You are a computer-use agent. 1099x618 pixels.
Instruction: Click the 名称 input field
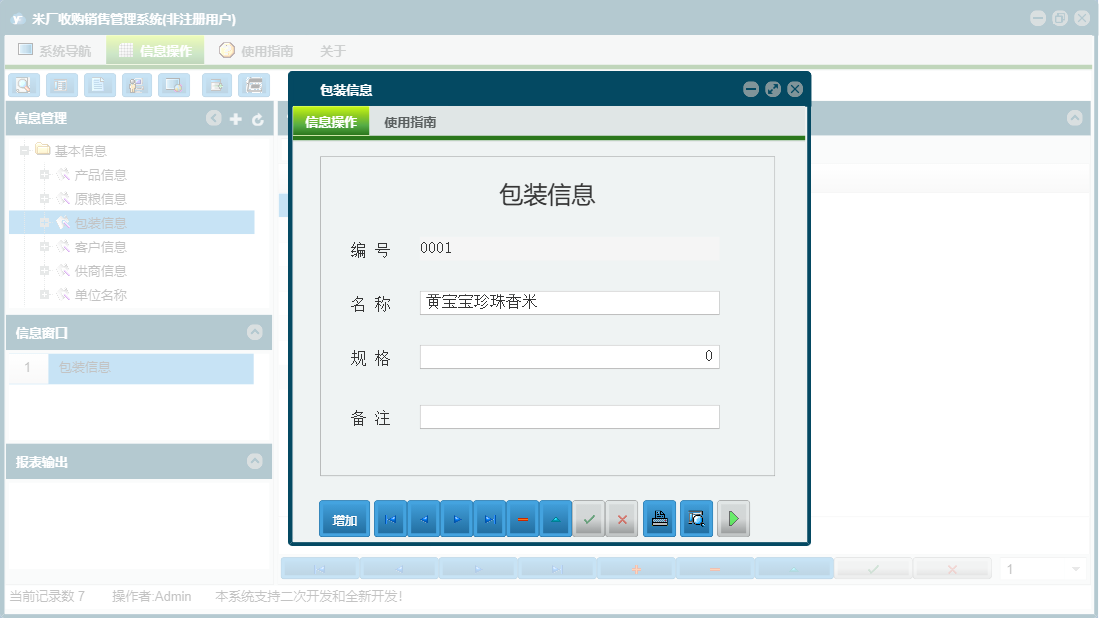[569, 303]
